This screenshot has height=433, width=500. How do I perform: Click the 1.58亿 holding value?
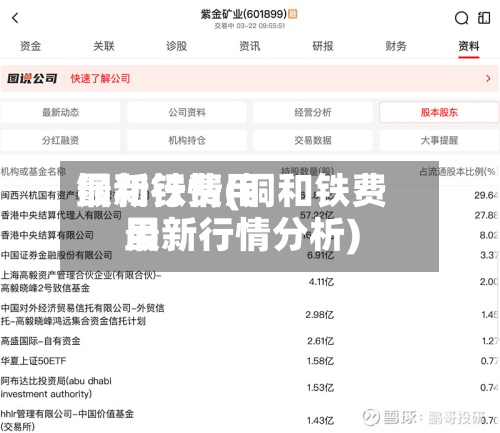coord(320,361)
